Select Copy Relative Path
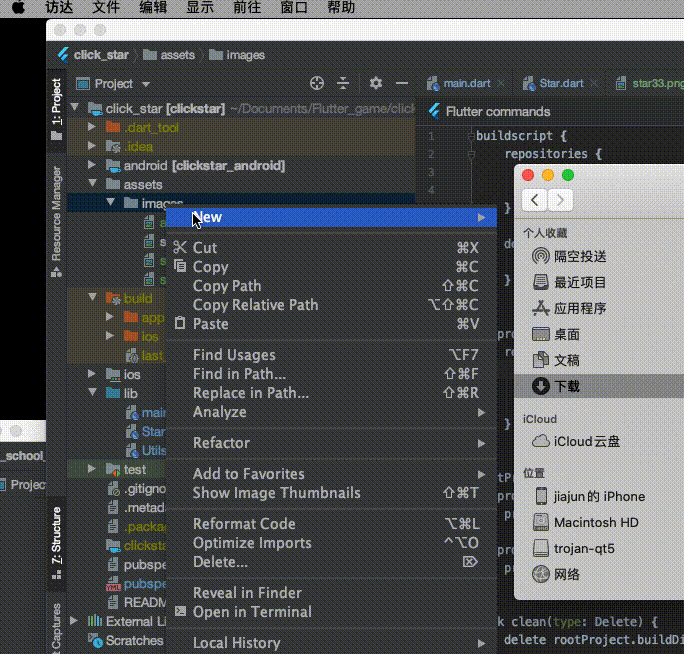This screenshot has height=654, width=684. pos(331,305)
